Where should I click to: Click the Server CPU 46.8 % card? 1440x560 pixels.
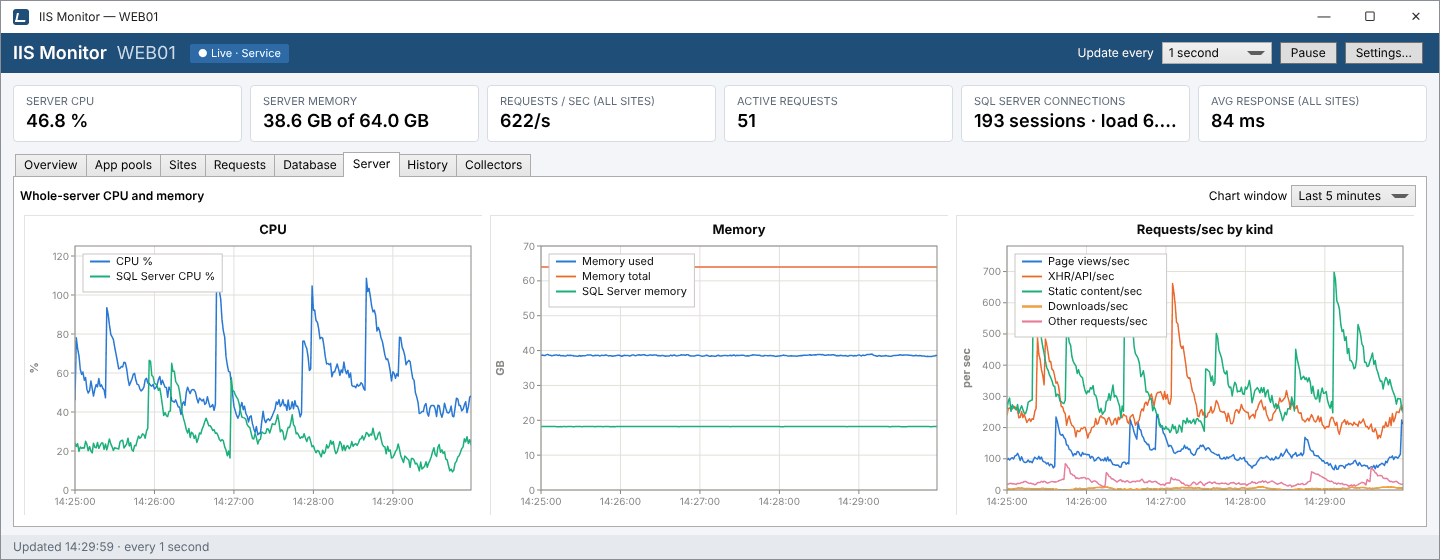click(x=127, y=113)
